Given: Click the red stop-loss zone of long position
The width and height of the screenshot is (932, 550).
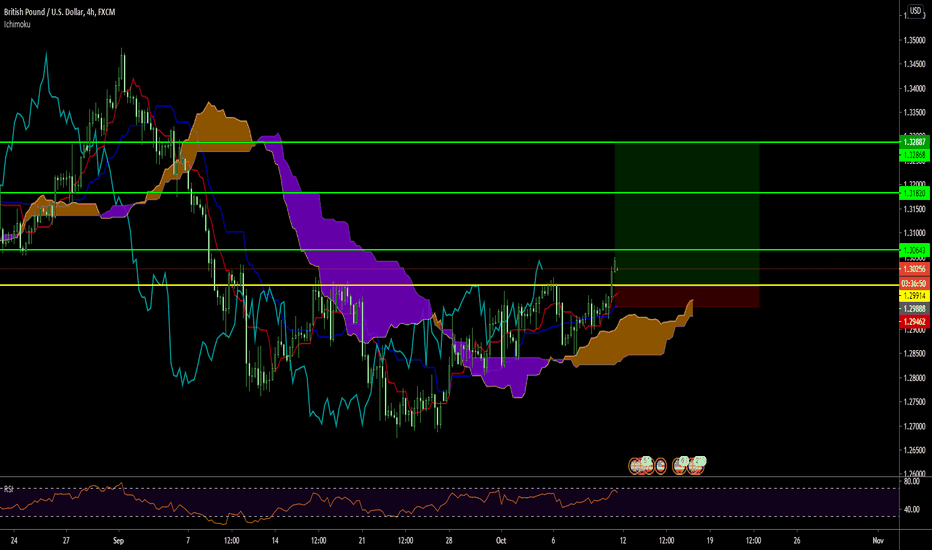Looking at the screenshot, I should coord(687,296).
